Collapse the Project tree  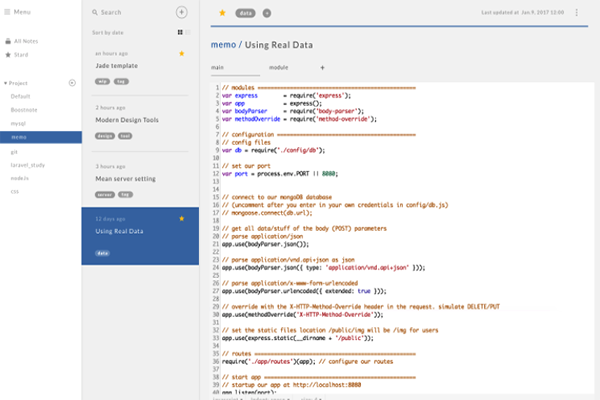5,83
